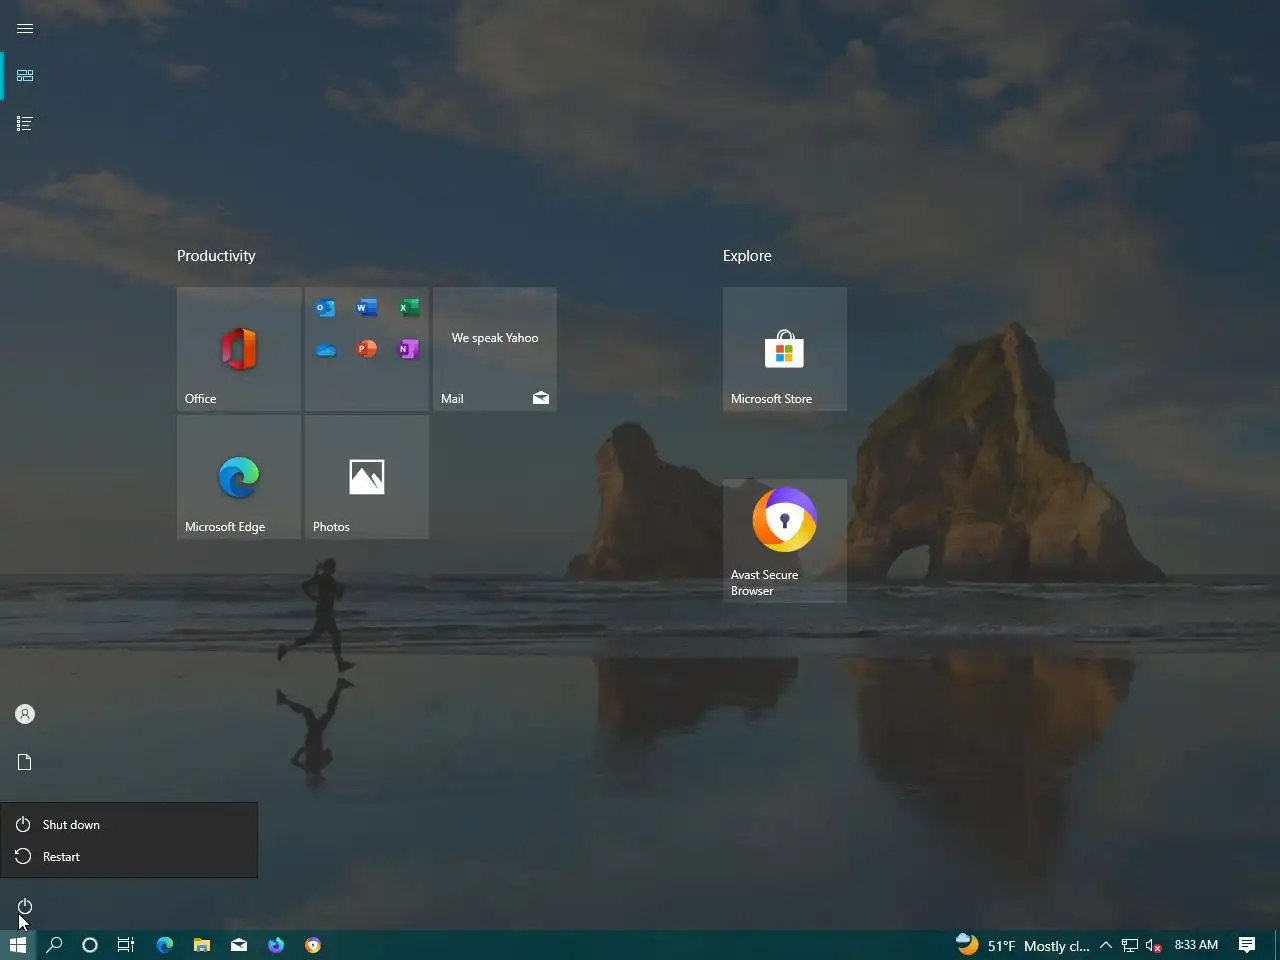Open the weather widget showing 51°F
Screen dimensions: 1280x960
tap(1022, 945)
